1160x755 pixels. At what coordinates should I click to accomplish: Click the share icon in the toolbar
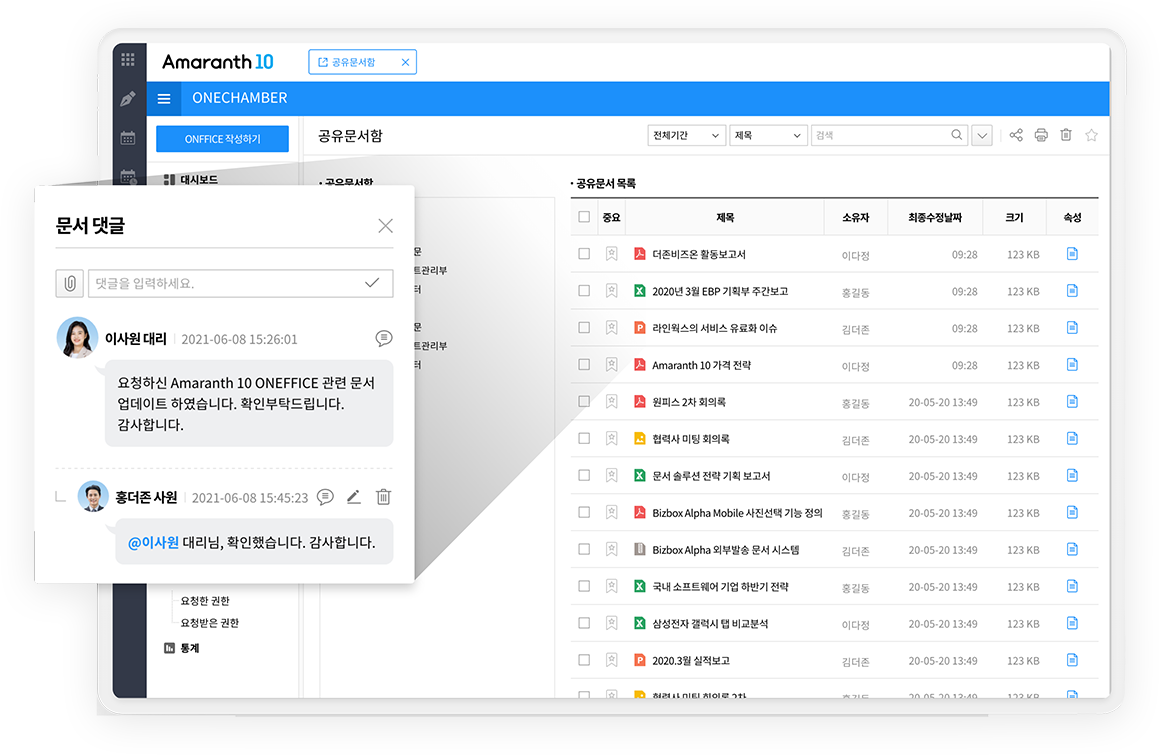tap(1016, 135)
